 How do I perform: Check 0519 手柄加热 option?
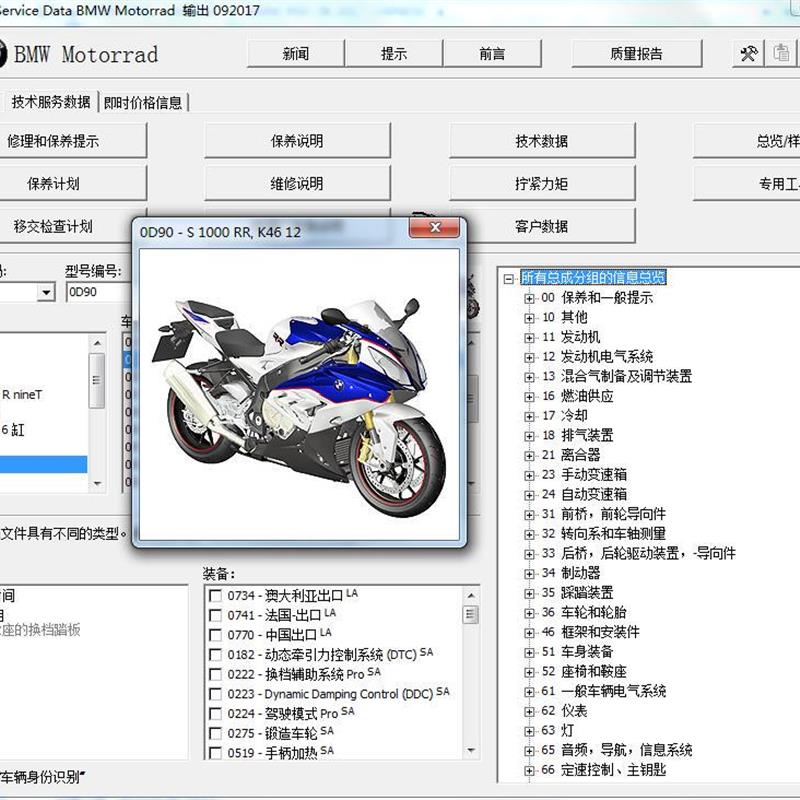point(215,753)
